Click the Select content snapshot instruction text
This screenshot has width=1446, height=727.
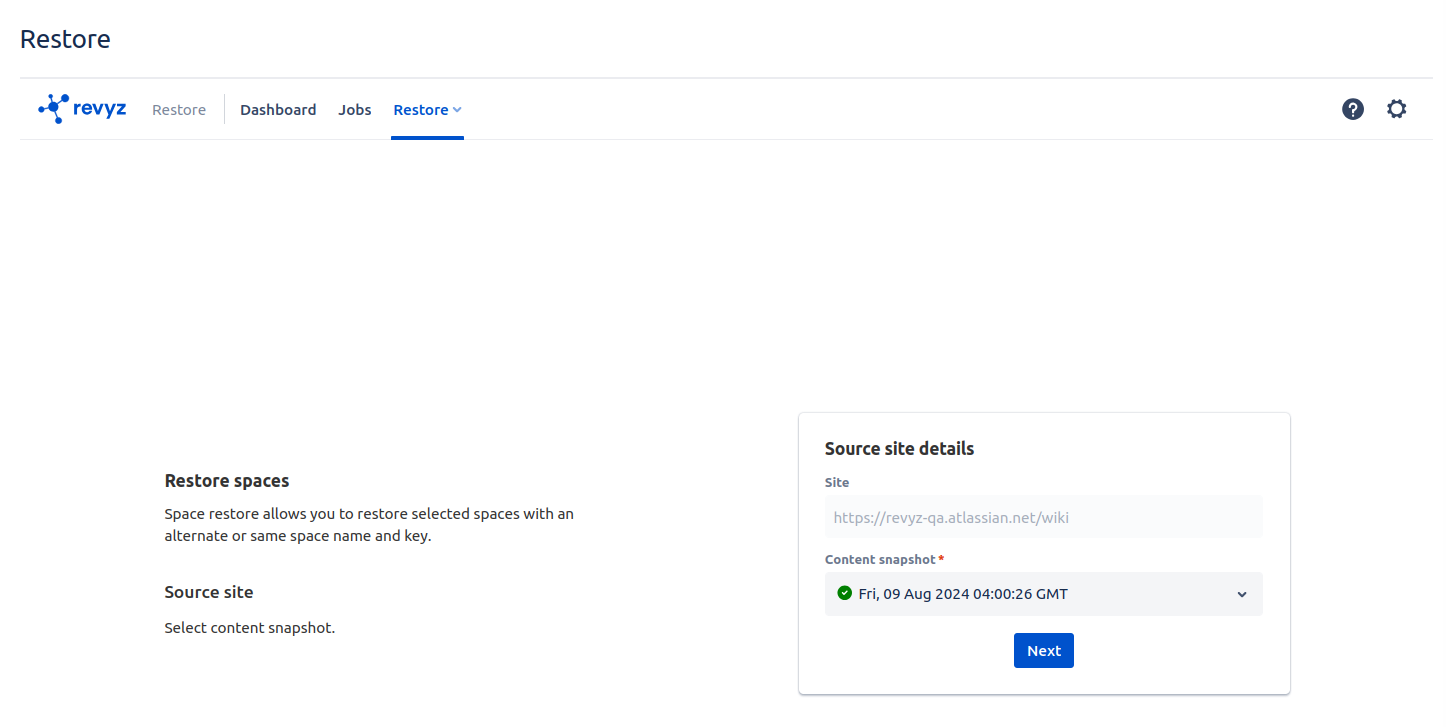249,628
